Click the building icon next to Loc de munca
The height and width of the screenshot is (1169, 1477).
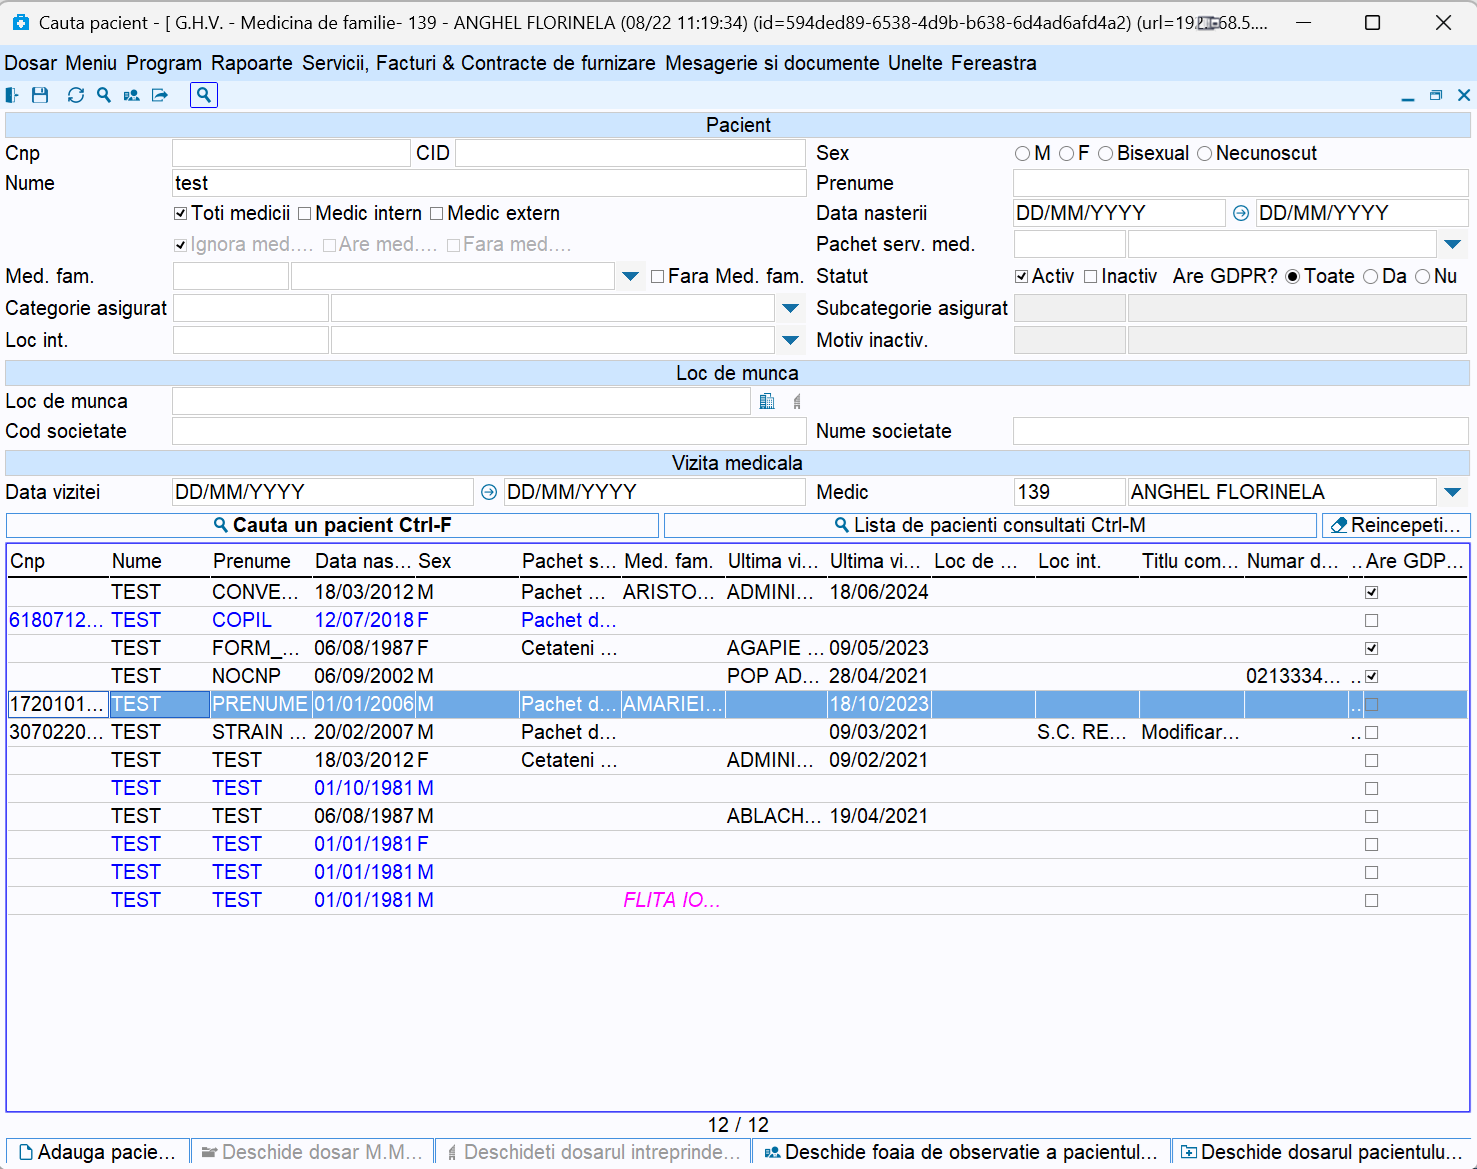point(767,401)
